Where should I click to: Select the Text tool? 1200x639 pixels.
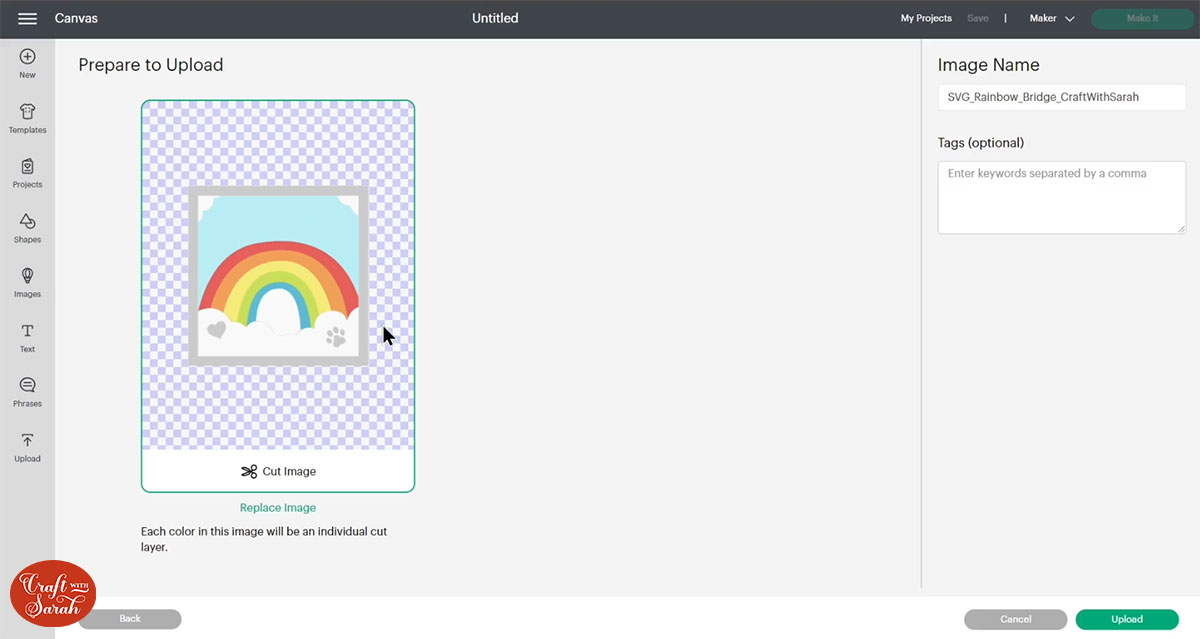point(27,335)
